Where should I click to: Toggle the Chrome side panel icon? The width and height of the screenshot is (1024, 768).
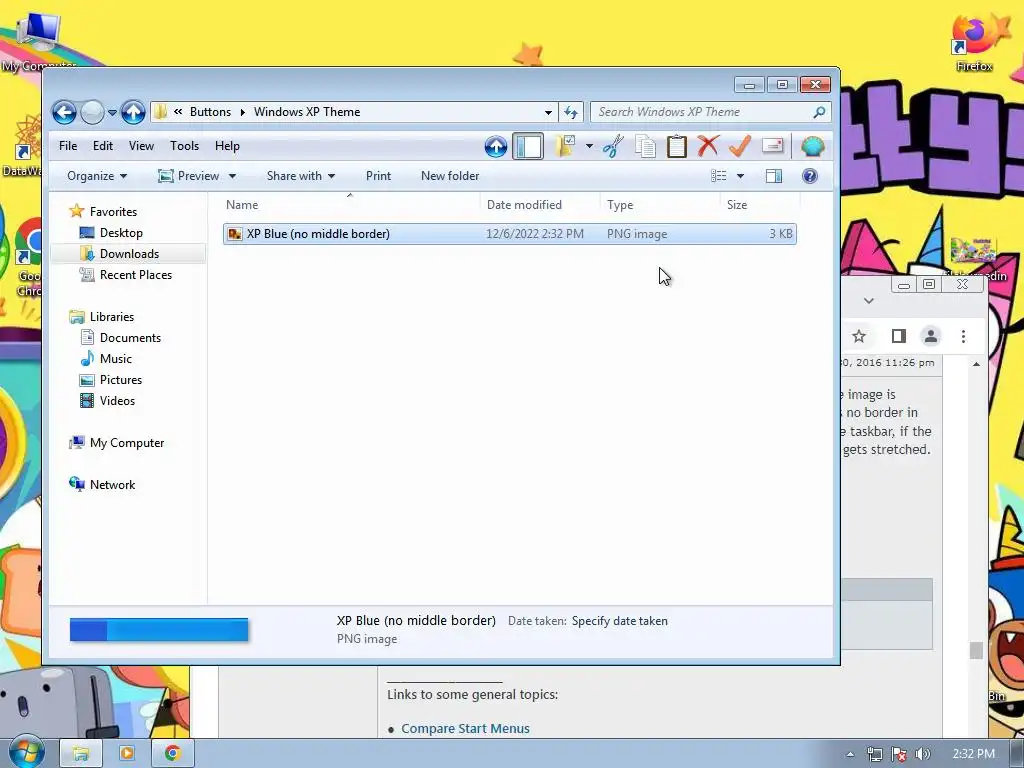coord(899,336)
